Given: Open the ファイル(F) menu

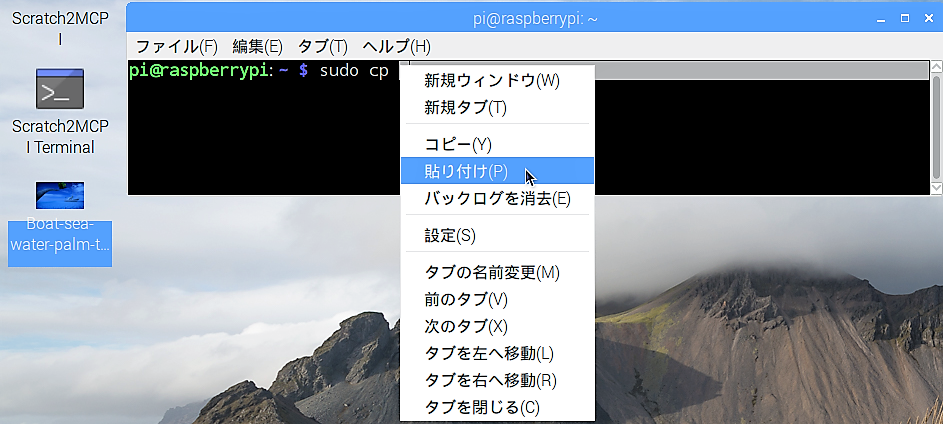Looking at the screenshot, I should (x=176, y=46).
